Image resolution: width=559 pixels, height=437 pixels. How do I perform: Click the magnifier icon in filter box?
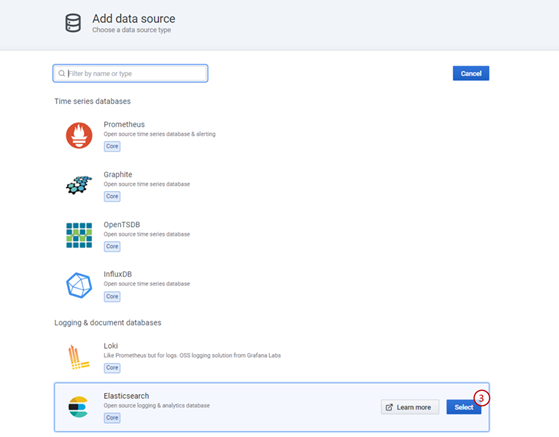coord(62,73)
